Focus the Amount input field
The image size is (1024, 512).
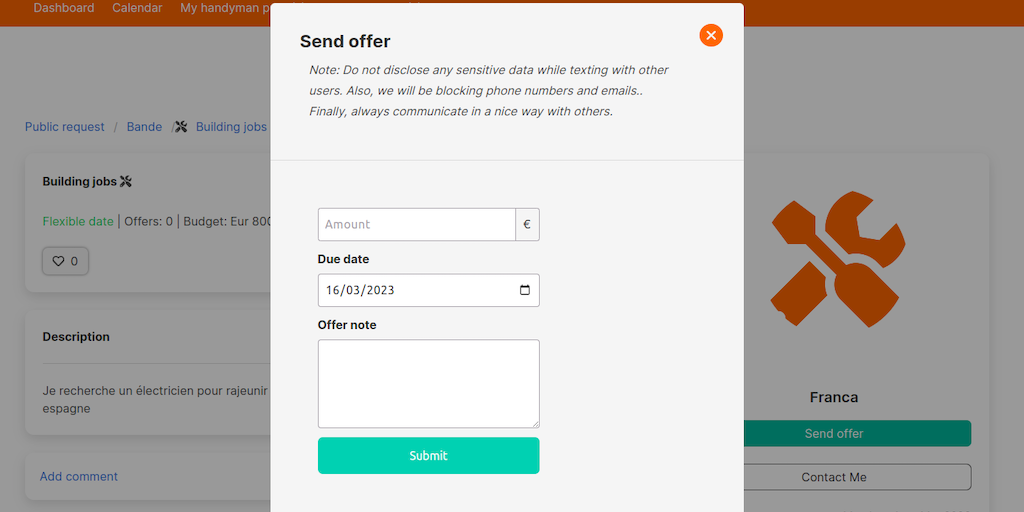tap(416, 224)
